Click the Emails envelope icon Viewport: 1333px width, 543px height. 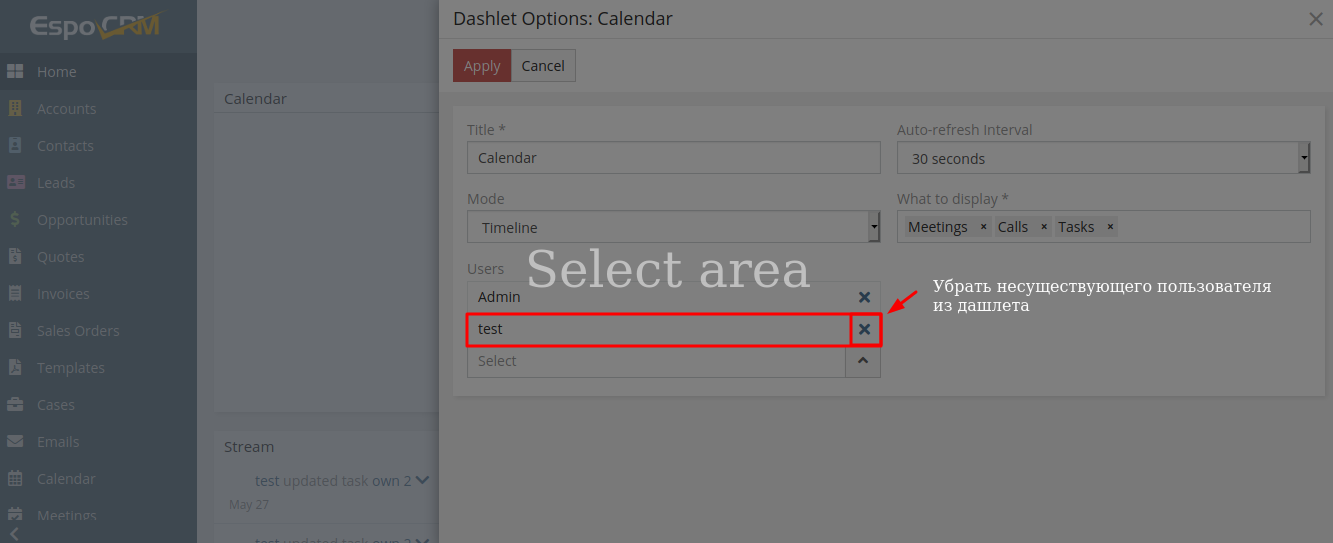pyautogui.click(x=15, y=442)
